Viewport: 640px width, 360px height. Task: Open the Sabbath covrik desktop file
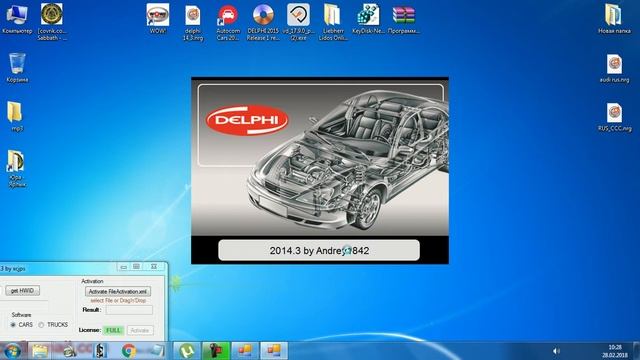(x=52, y=22)
